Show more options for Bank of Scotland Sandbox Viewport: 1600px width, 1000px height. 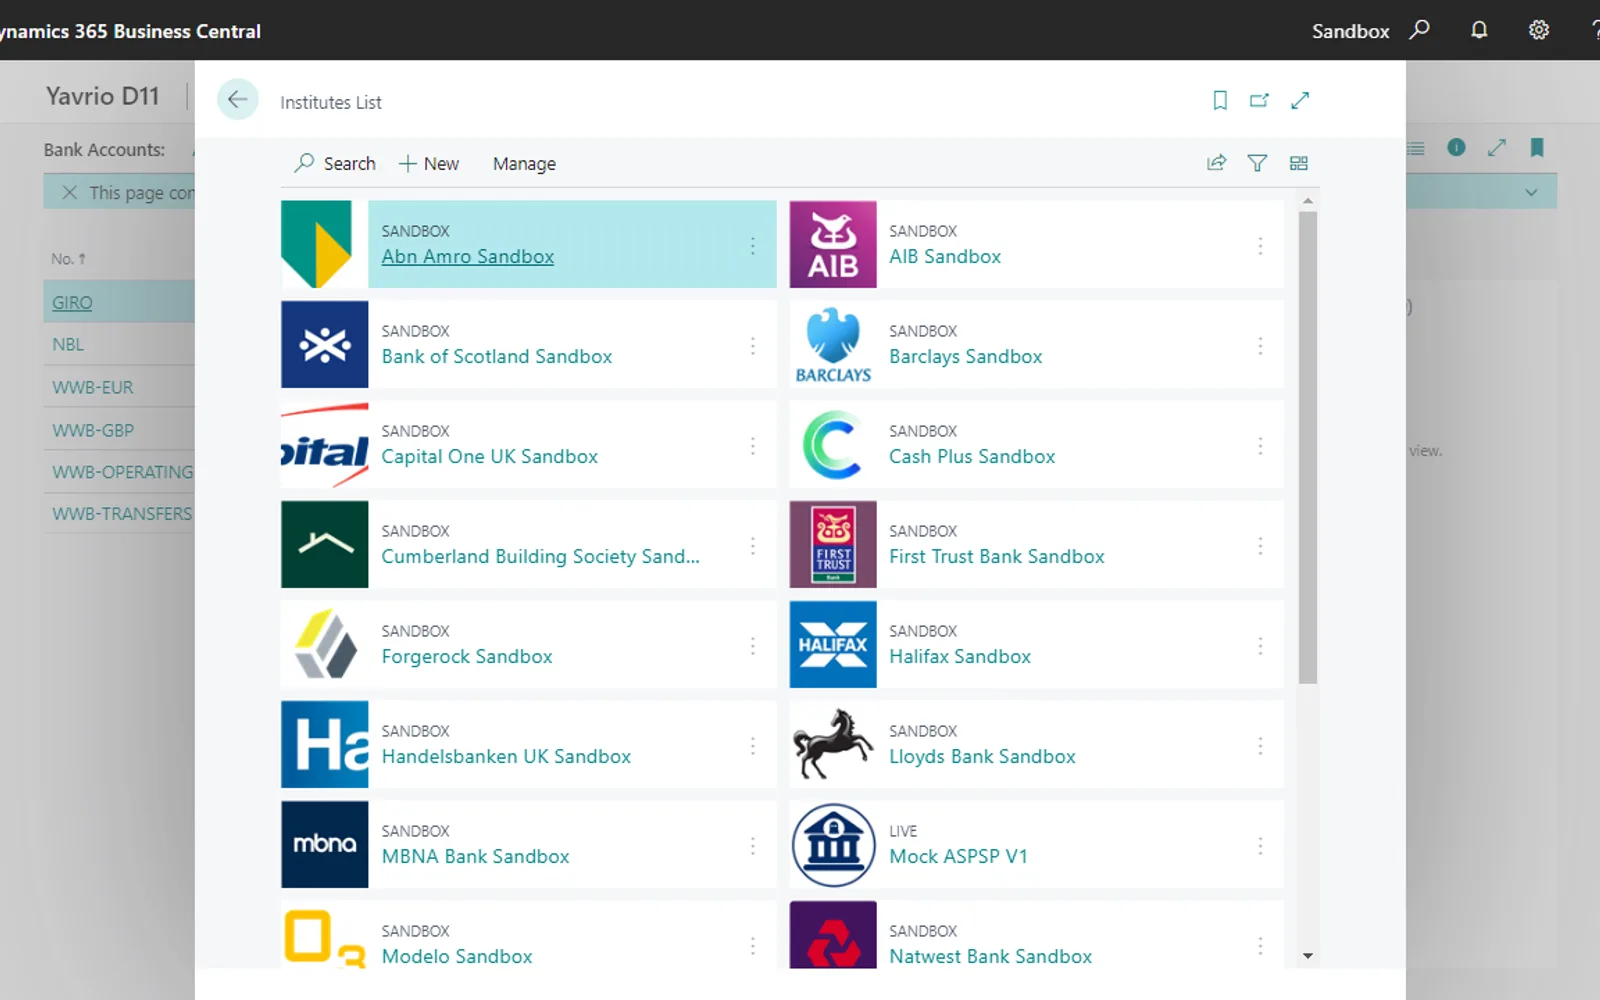752,345
